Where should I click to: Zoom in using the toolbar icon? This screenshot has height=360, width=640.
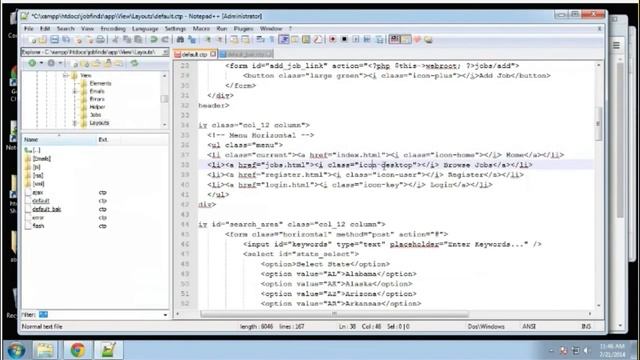tap(209, 40)
